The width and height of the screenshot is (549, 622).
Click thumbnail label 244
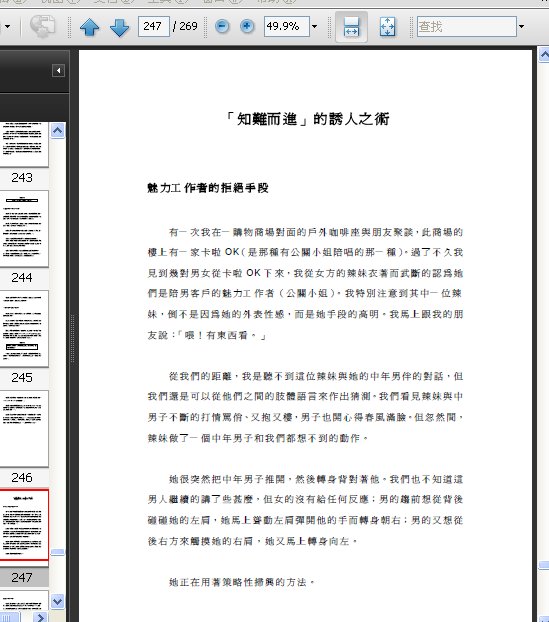point(22,277)
